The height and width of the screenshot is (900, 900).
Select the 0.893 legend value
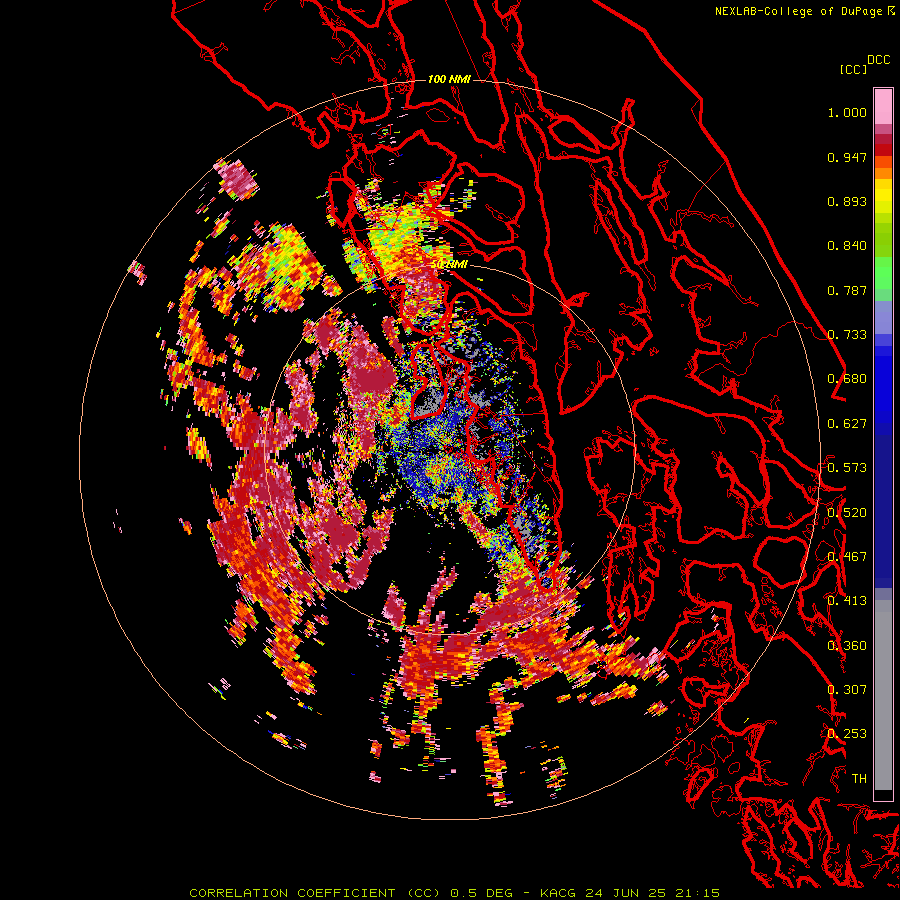(x=847, y=201)
